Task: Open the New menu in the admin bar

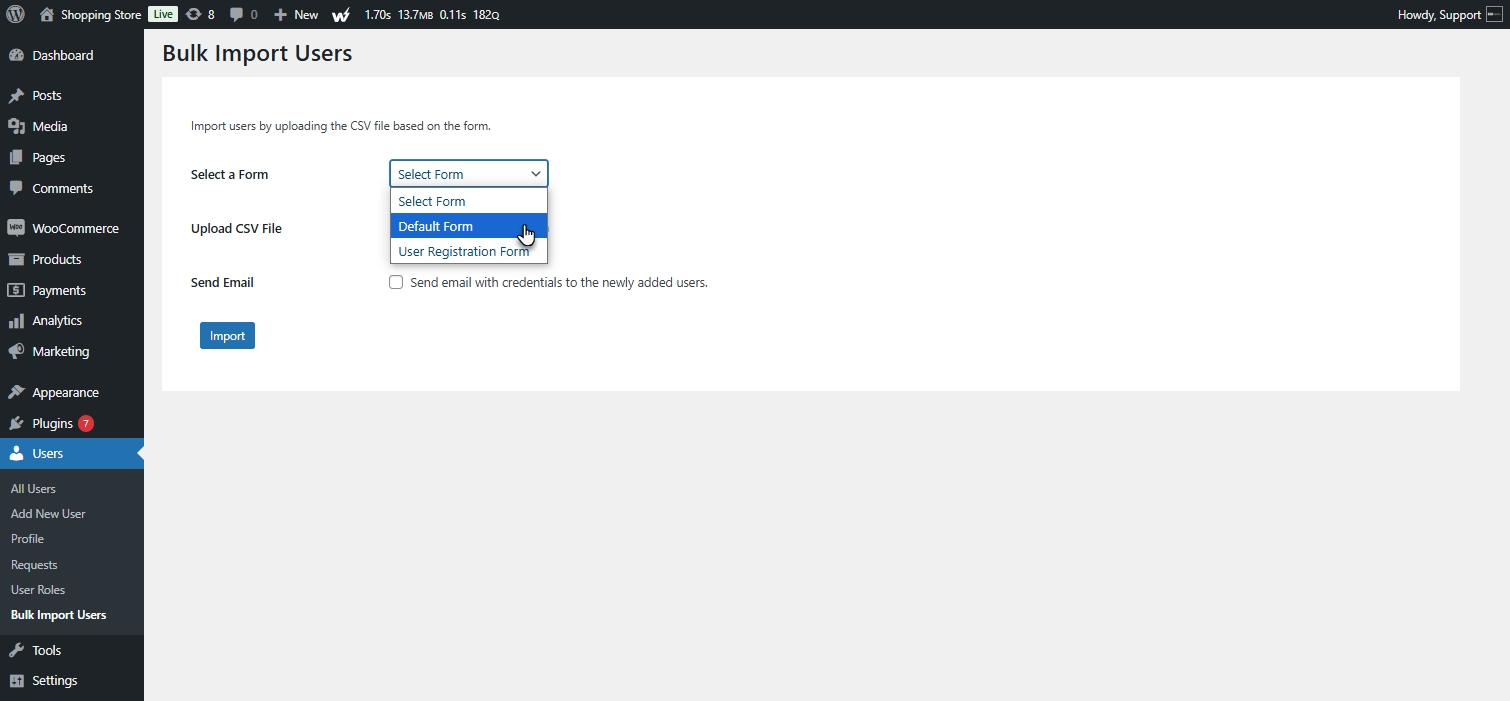Action: click(295, 14)
